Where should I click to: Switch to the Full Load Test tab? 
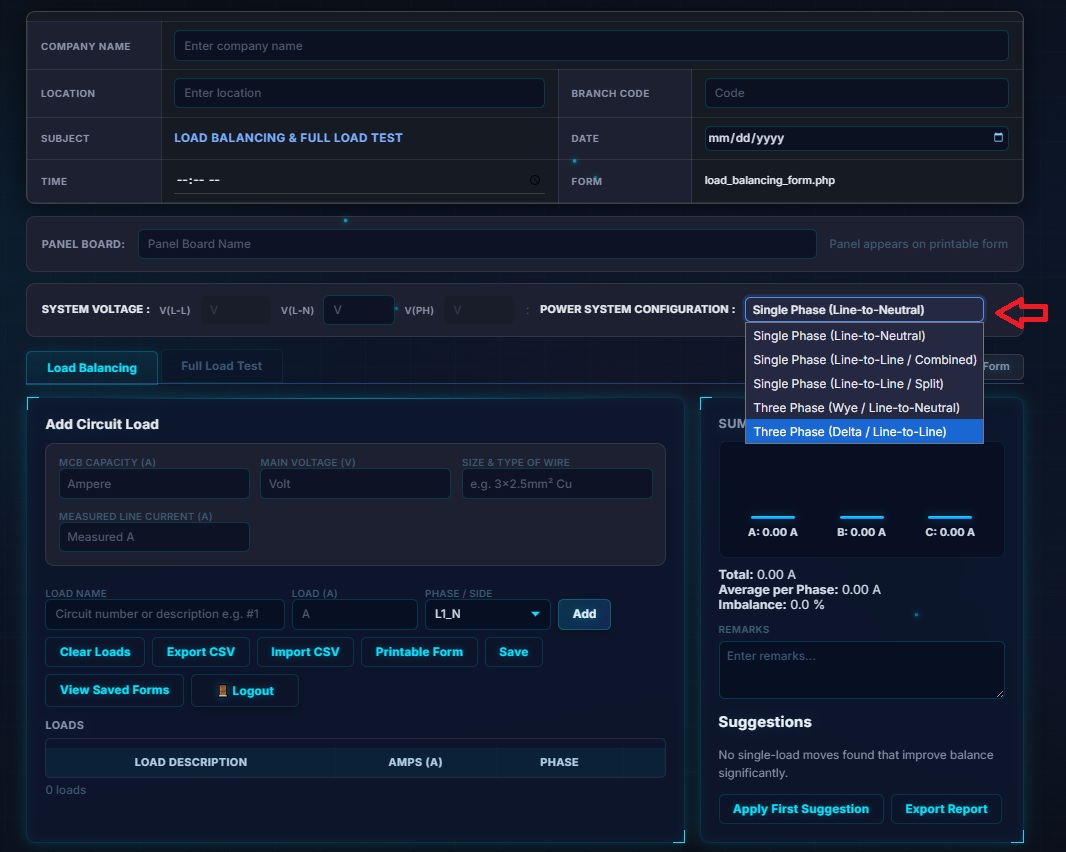(x=221, y=366)
